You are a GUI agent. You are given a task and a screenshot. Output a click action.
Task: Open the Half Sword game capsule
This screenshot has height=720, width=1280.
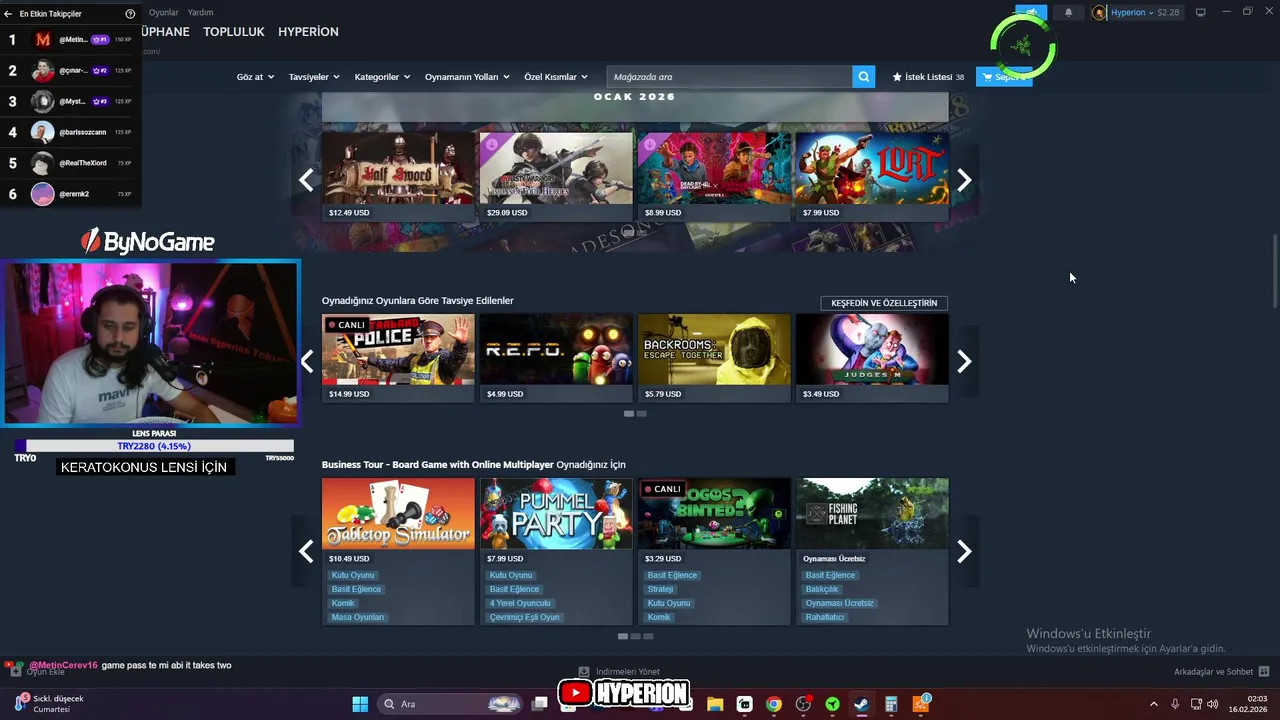point(398,177)
